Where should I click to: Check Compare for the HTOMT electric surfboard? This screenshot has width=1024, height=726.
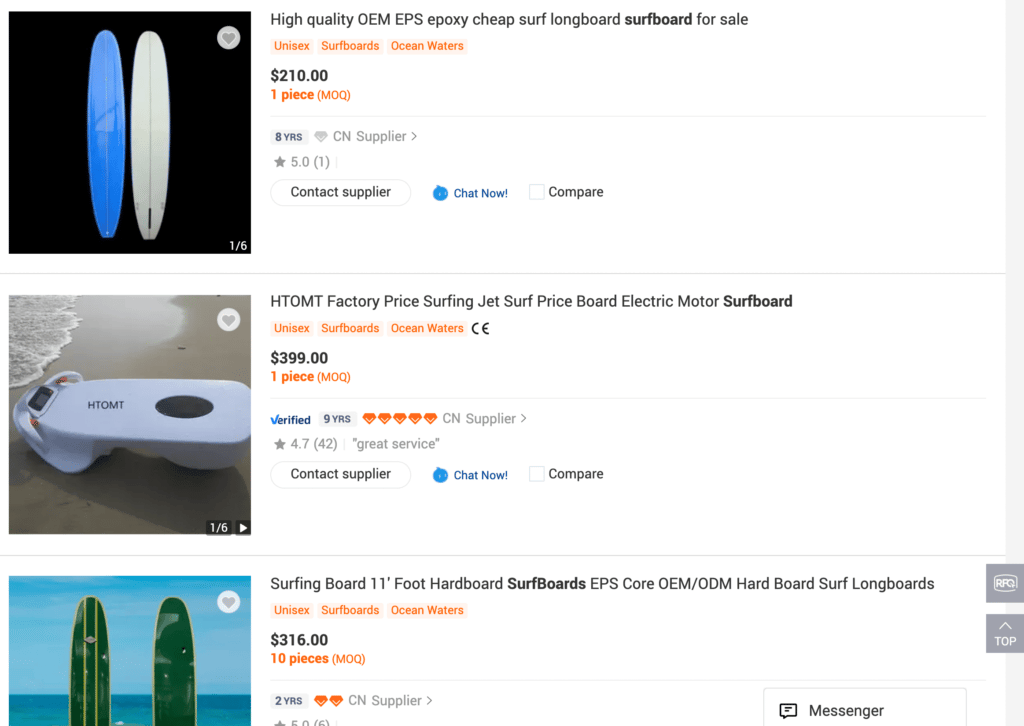537,474
